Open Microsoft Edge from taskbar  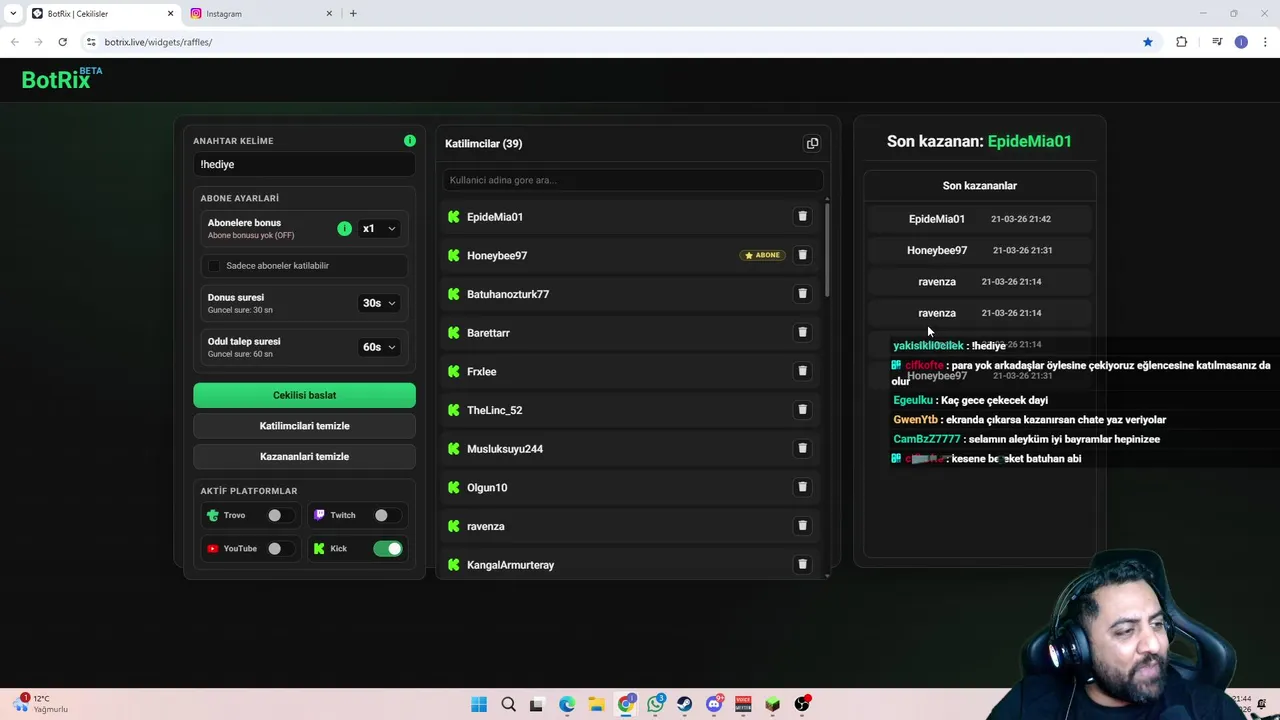point(567,704)
